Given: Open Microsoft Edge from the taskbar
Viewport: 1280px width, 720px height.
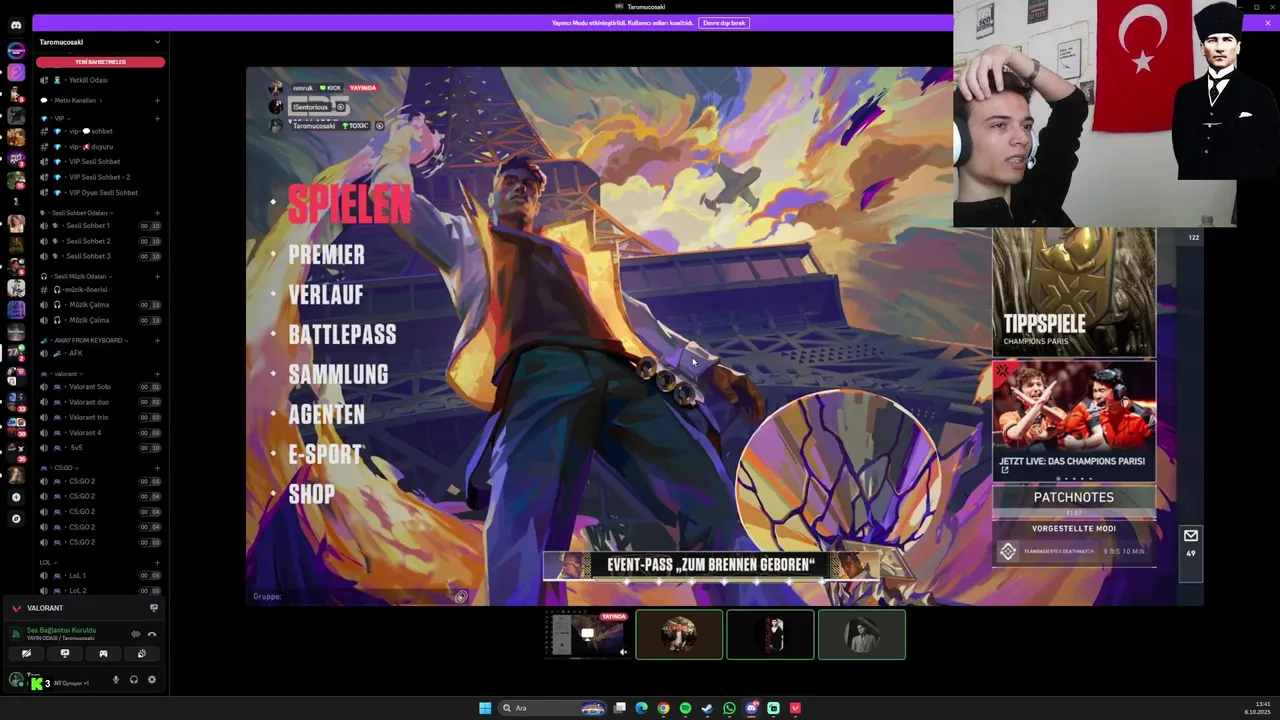Looking at the screenshot, I should click(x=641, y=708).
